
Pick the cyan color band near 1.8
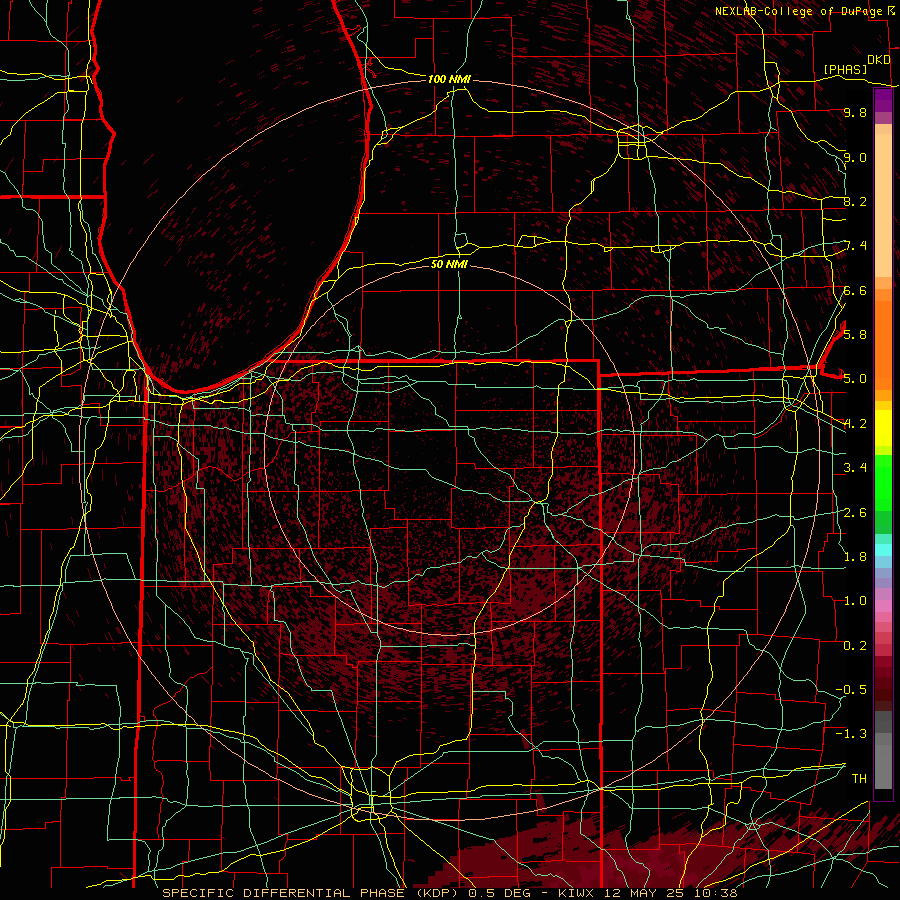883,550
